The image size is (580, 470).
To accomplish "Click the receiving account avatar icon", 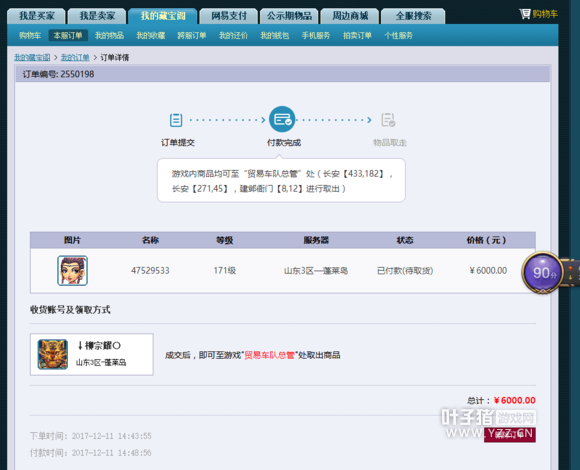I will coord(53,354).
